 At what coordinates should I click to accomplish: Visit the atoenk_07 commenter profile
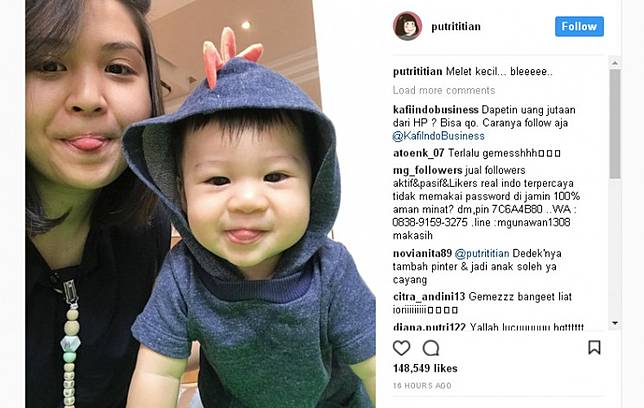tap(419, 153)
